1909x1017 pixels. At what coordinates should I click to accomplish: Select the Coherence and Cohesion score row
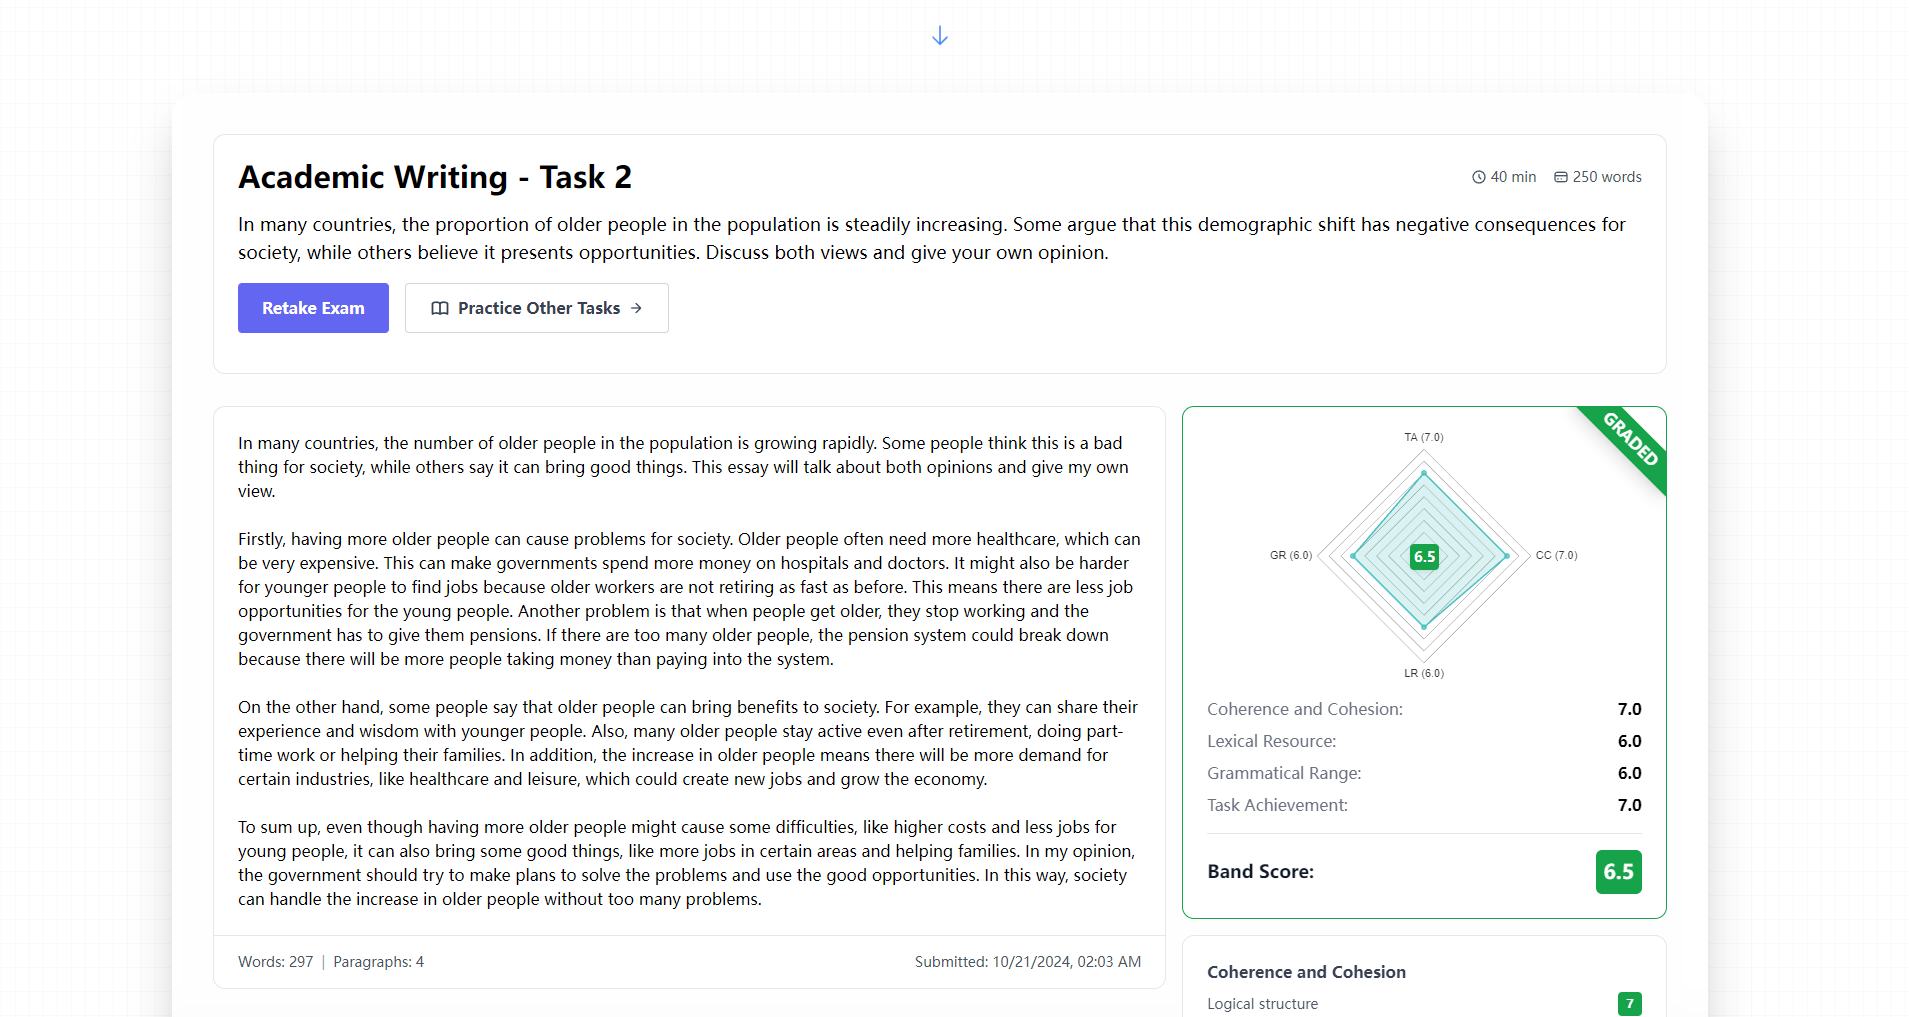tap(1423, 709)
